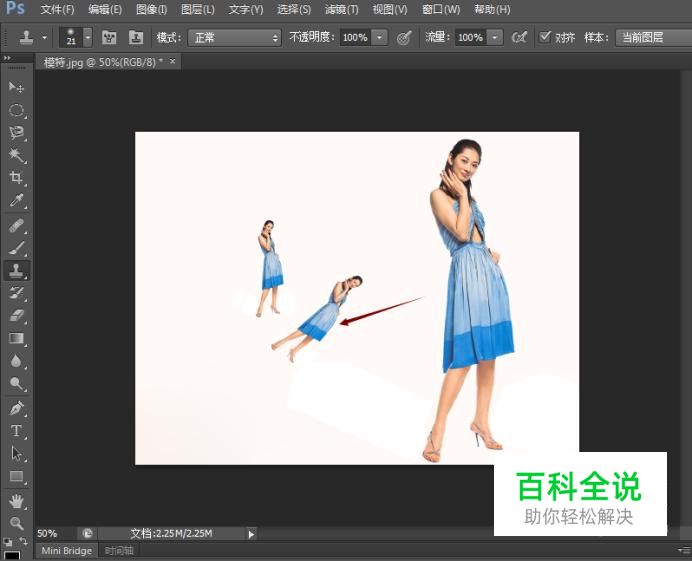Open the 文字(Y) menu

245,9
